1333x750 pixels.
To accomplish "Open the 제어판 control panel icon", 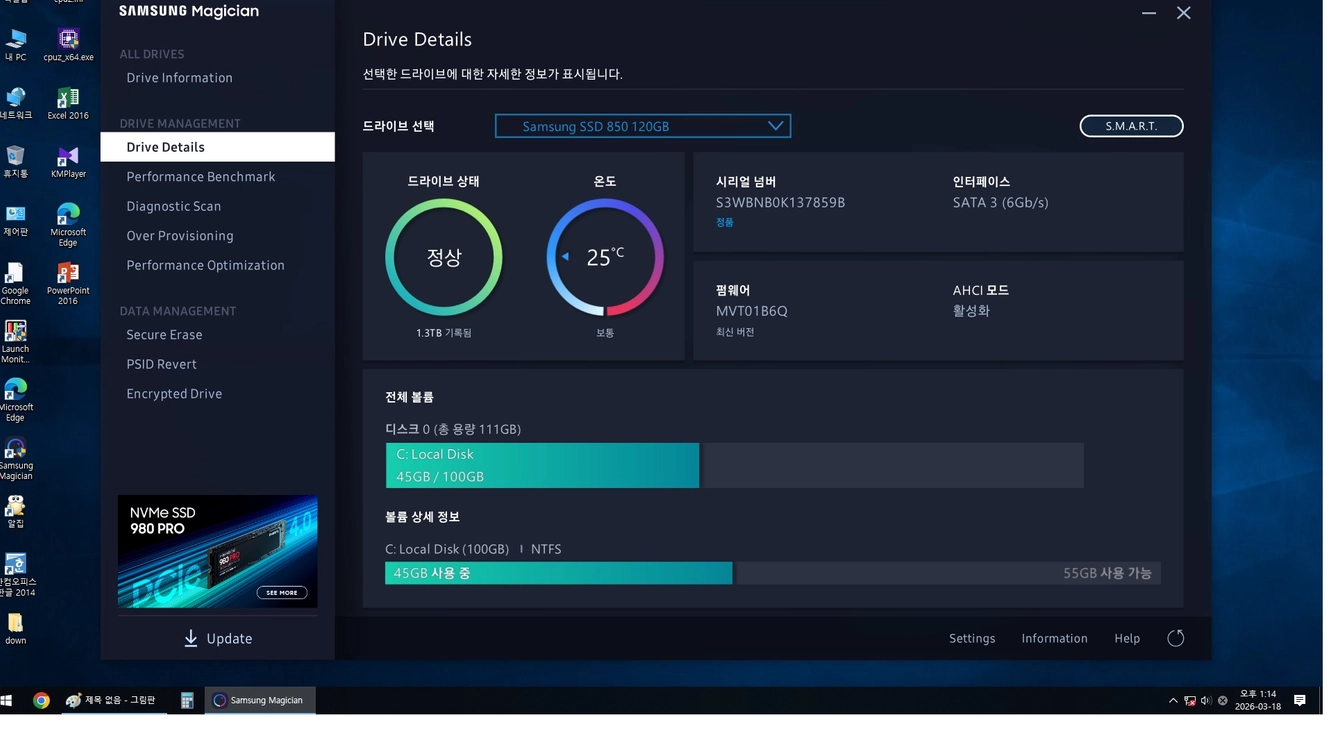I will (16, 220).
